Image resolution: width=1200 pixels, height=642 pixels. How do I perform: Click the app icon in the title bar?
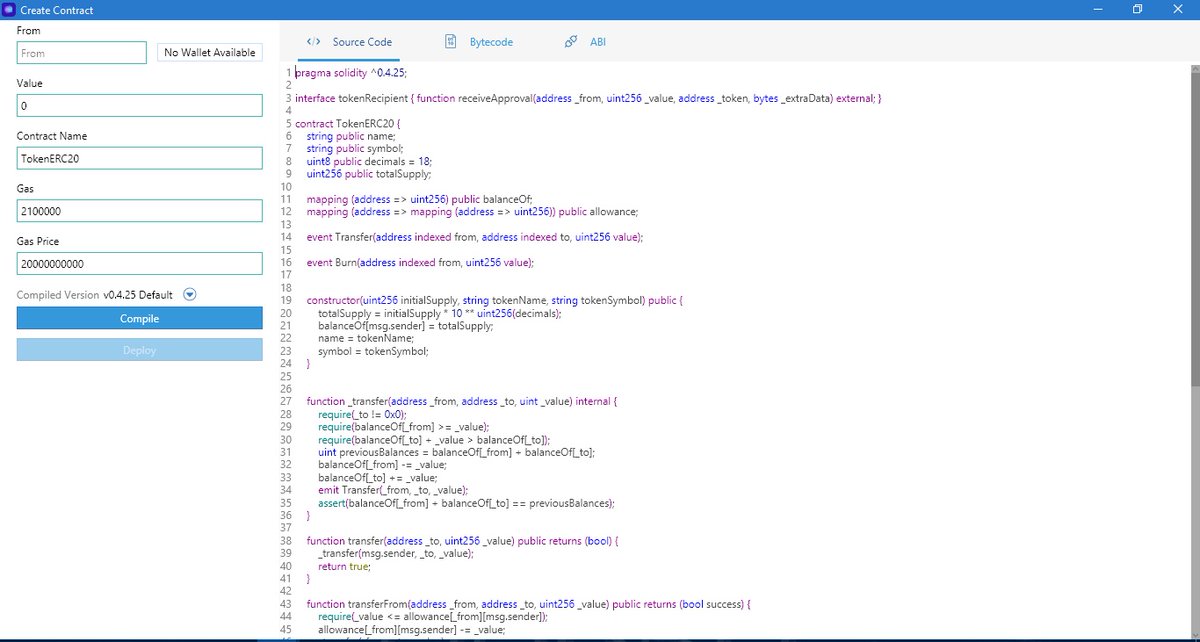tap(11, 9)
